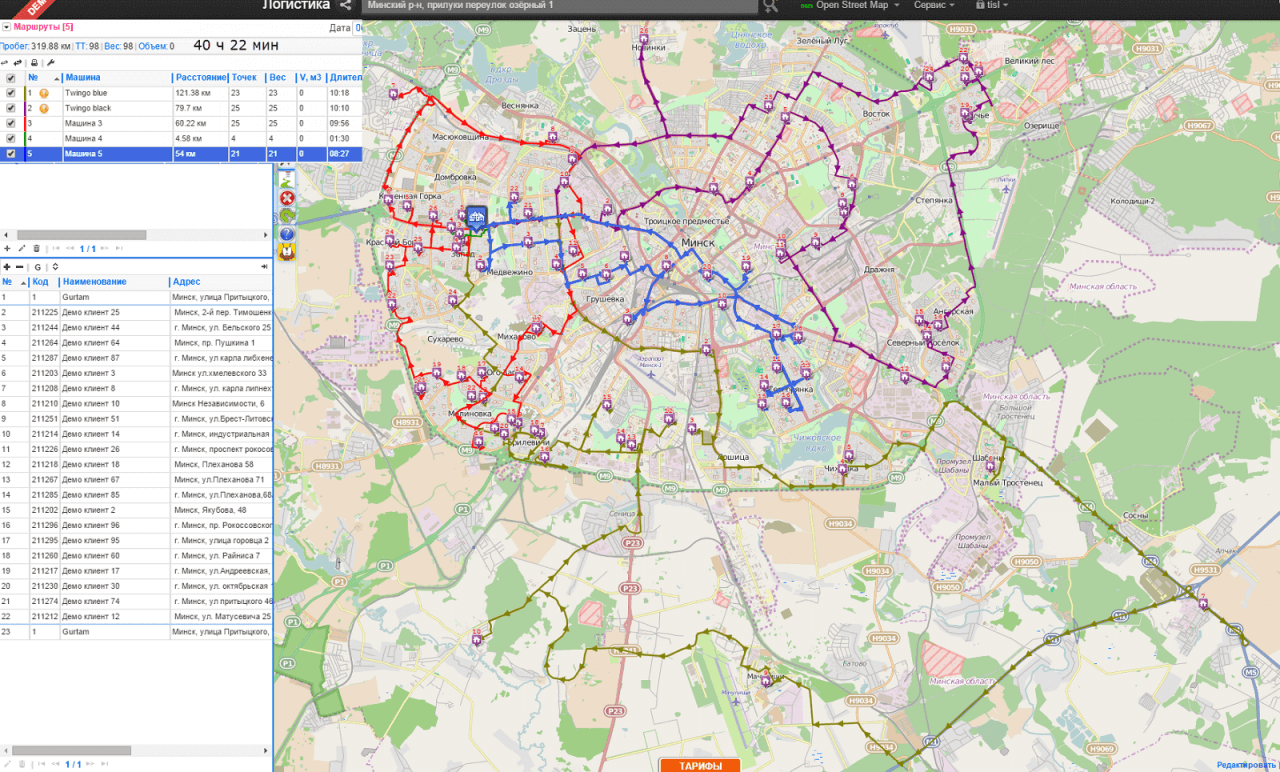The width and height of the screenshot is (1280, 772).
Task: Expand the tisl user dropdown
Action: pyautogui.click(x=993, y=6)
